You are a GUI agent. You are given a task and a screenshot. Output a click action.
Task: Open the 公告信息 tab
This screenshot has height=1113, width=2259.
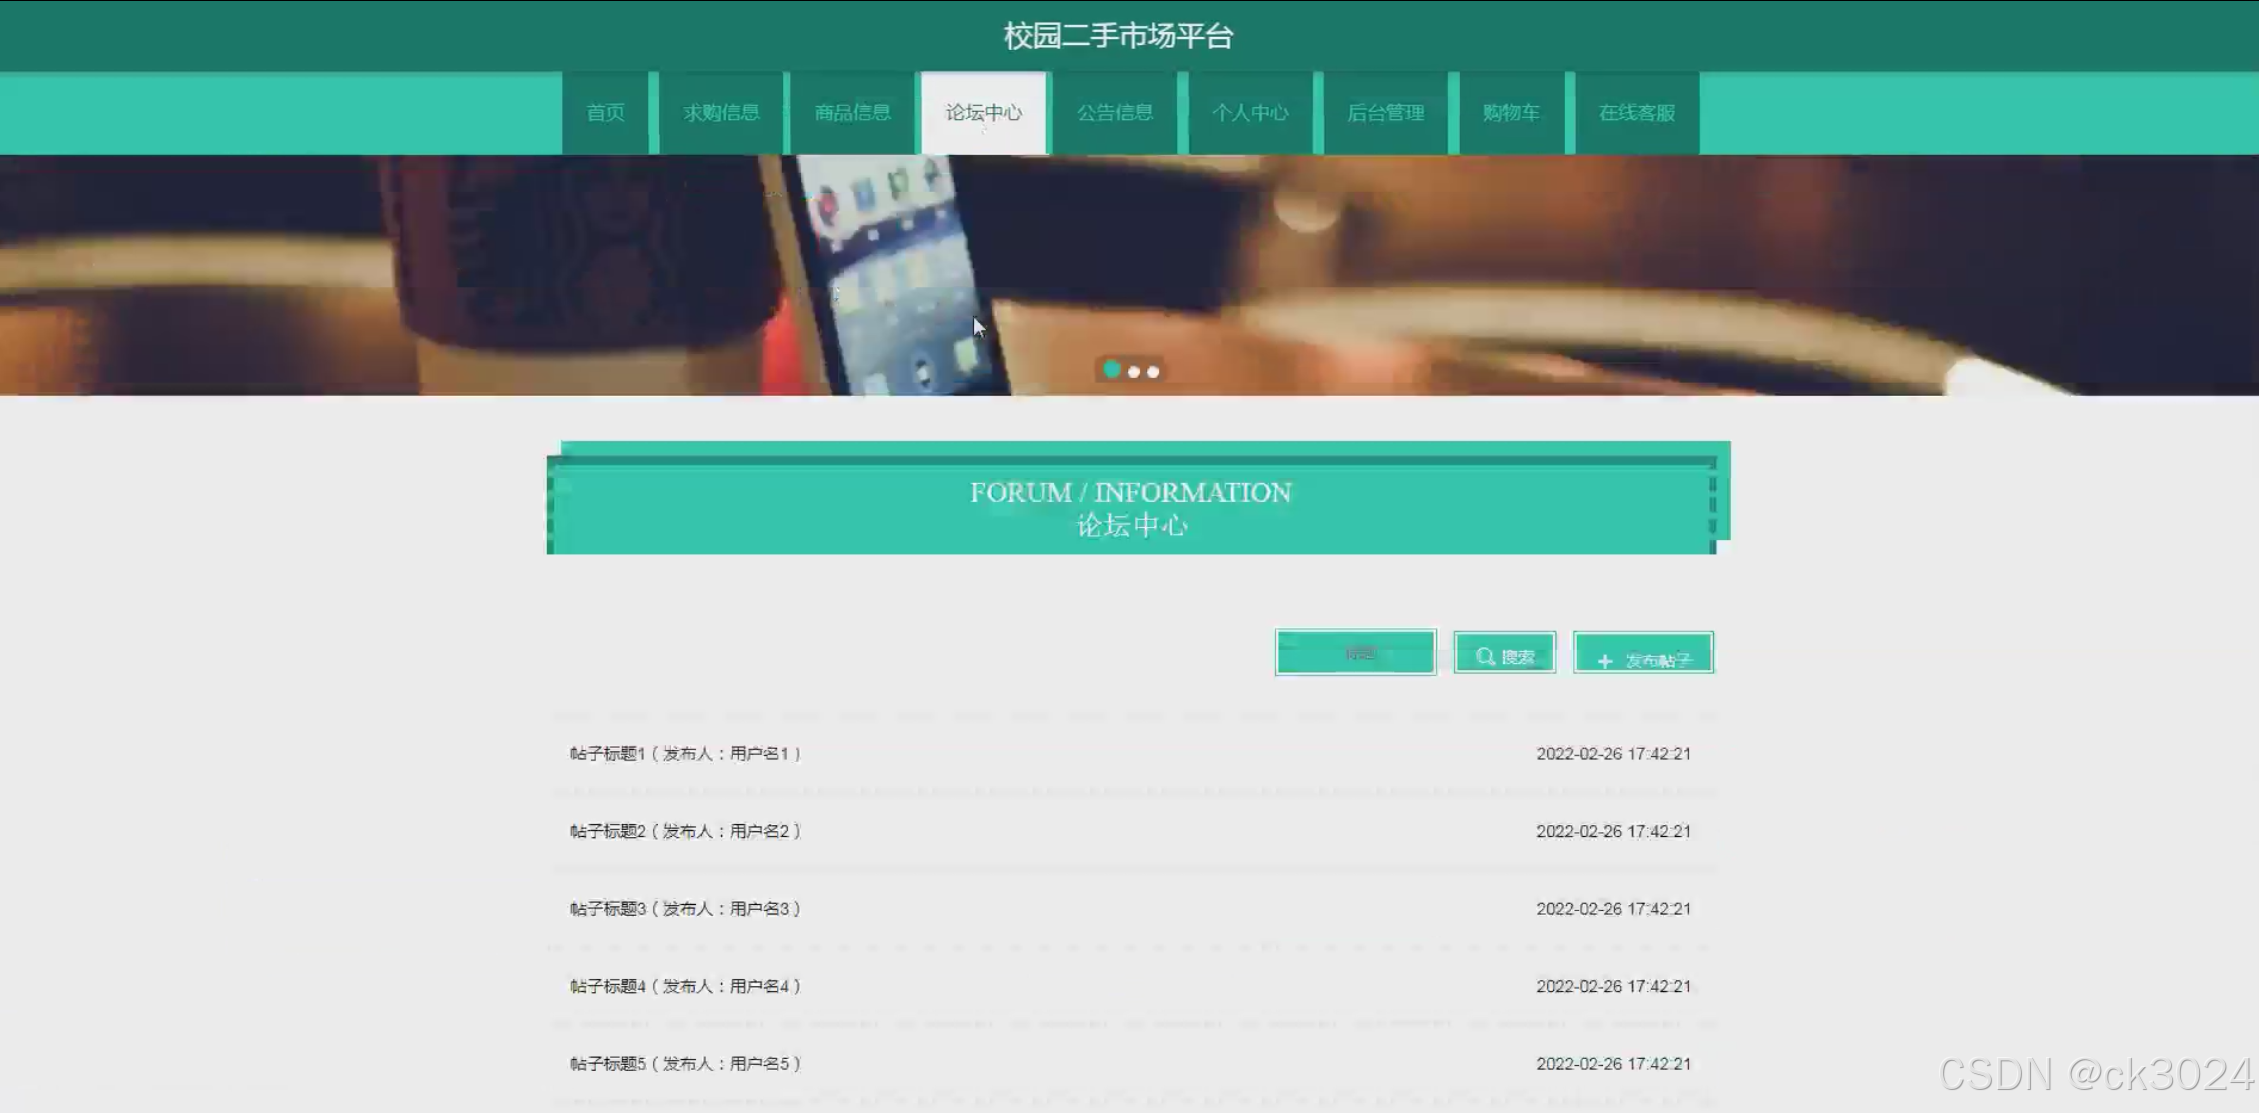tap(1115, 113)
